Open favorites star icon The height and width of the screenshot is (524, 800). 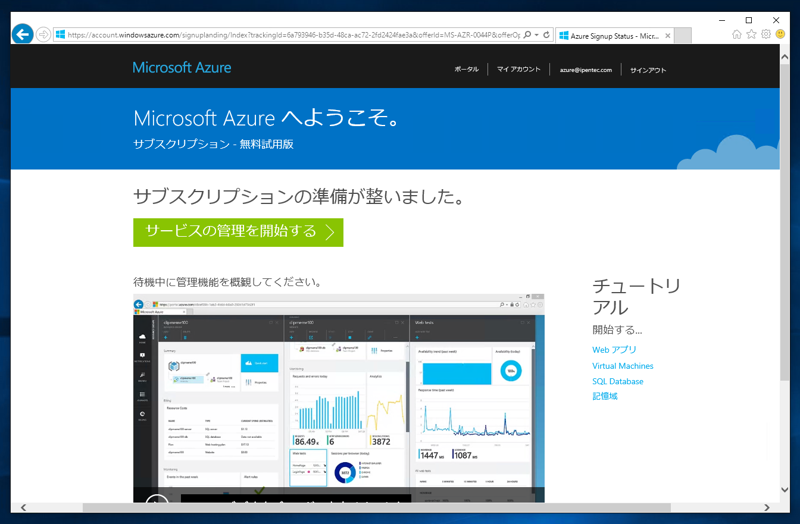coord(752,34)
